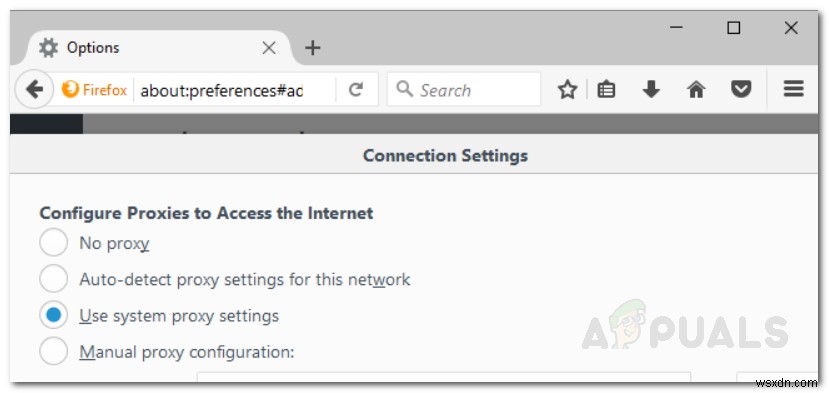Go to the home page icon
Viewport: 829px width, 393px height.
point(696,90)
